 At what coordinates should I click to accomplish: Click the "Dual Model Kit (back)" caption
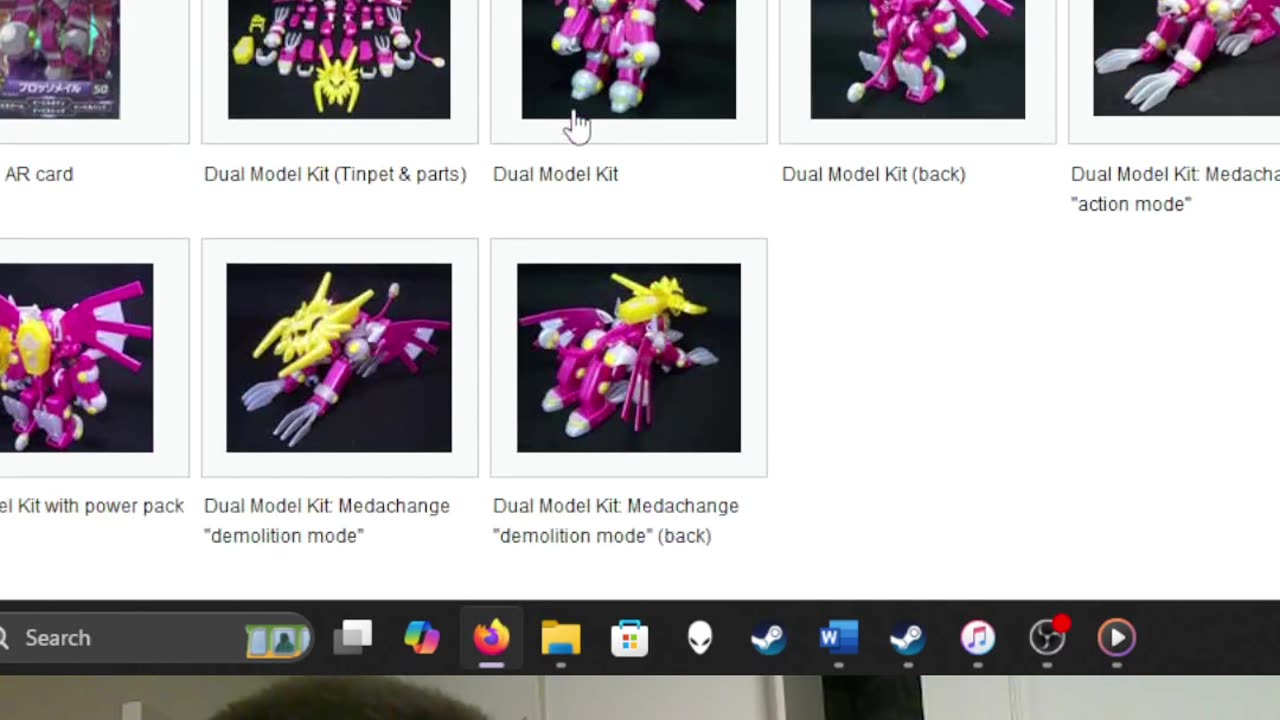(874, 174)
